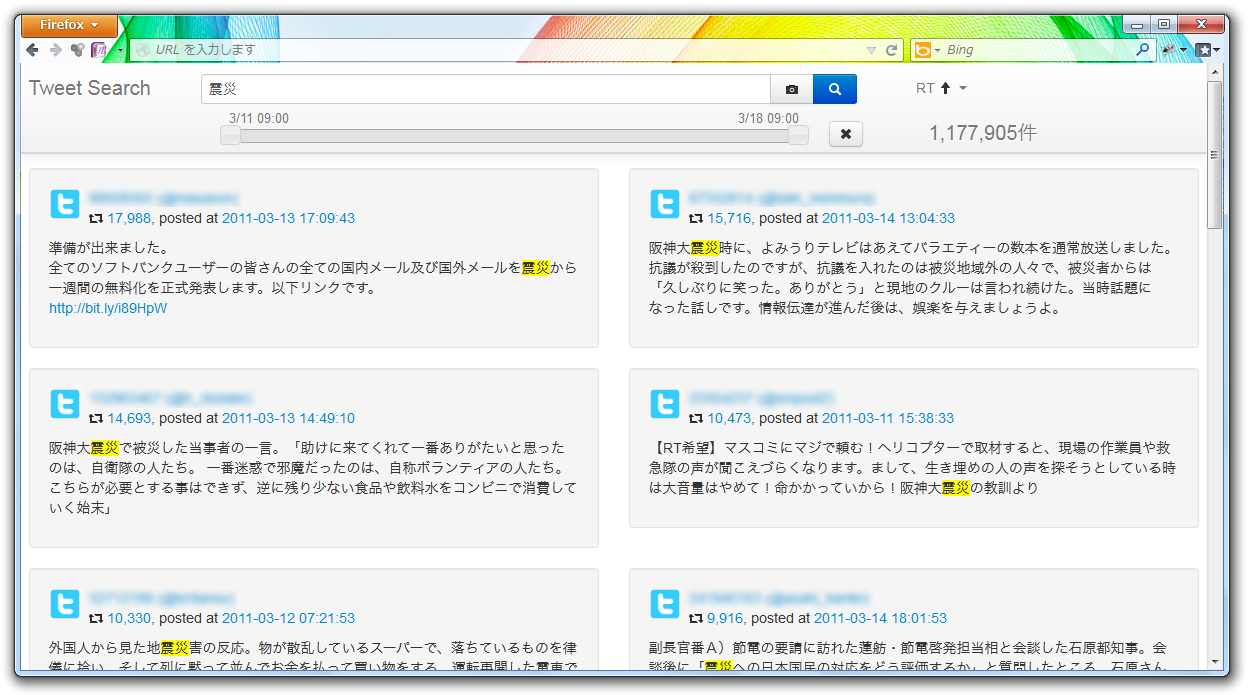Click the blurred username on the 10,473 retweet tweet

pos(761,398)
